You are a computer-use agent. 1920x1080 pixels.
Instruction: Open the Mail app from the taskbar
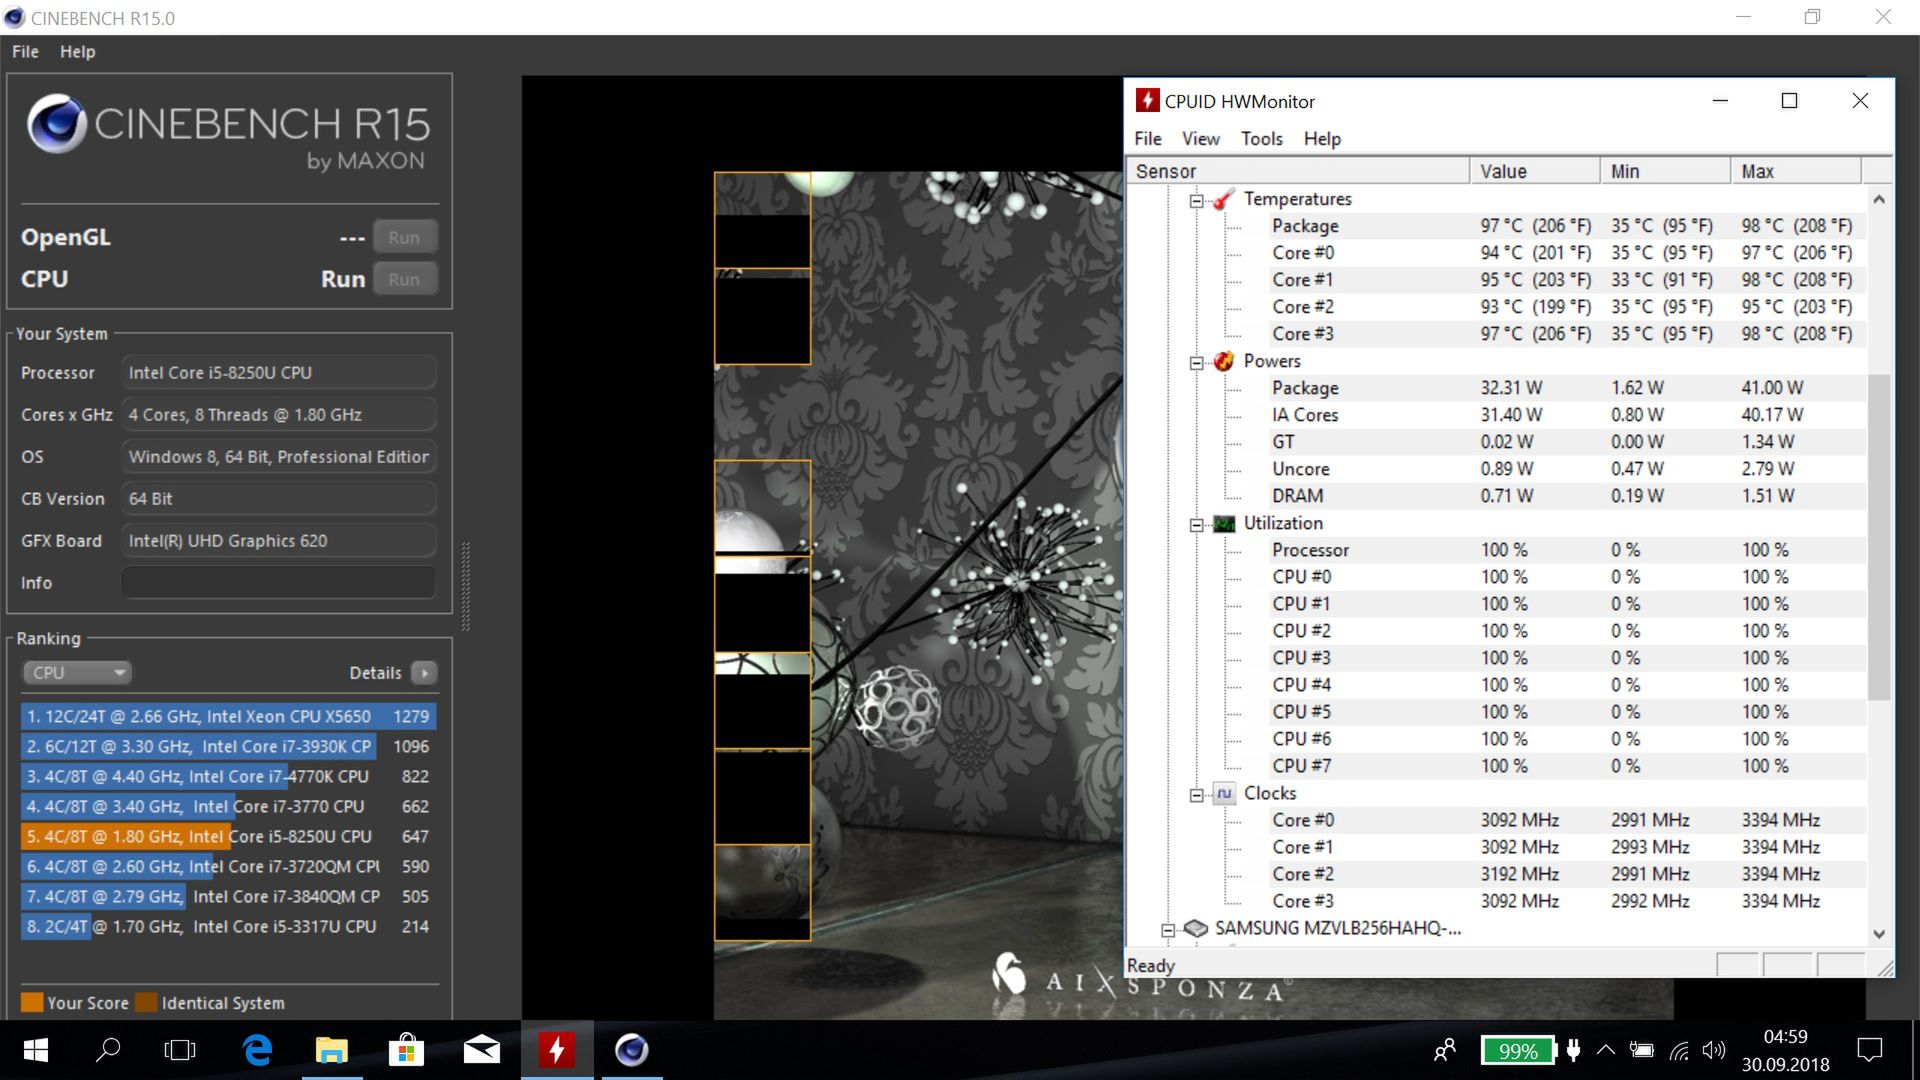coord(481,1050)
